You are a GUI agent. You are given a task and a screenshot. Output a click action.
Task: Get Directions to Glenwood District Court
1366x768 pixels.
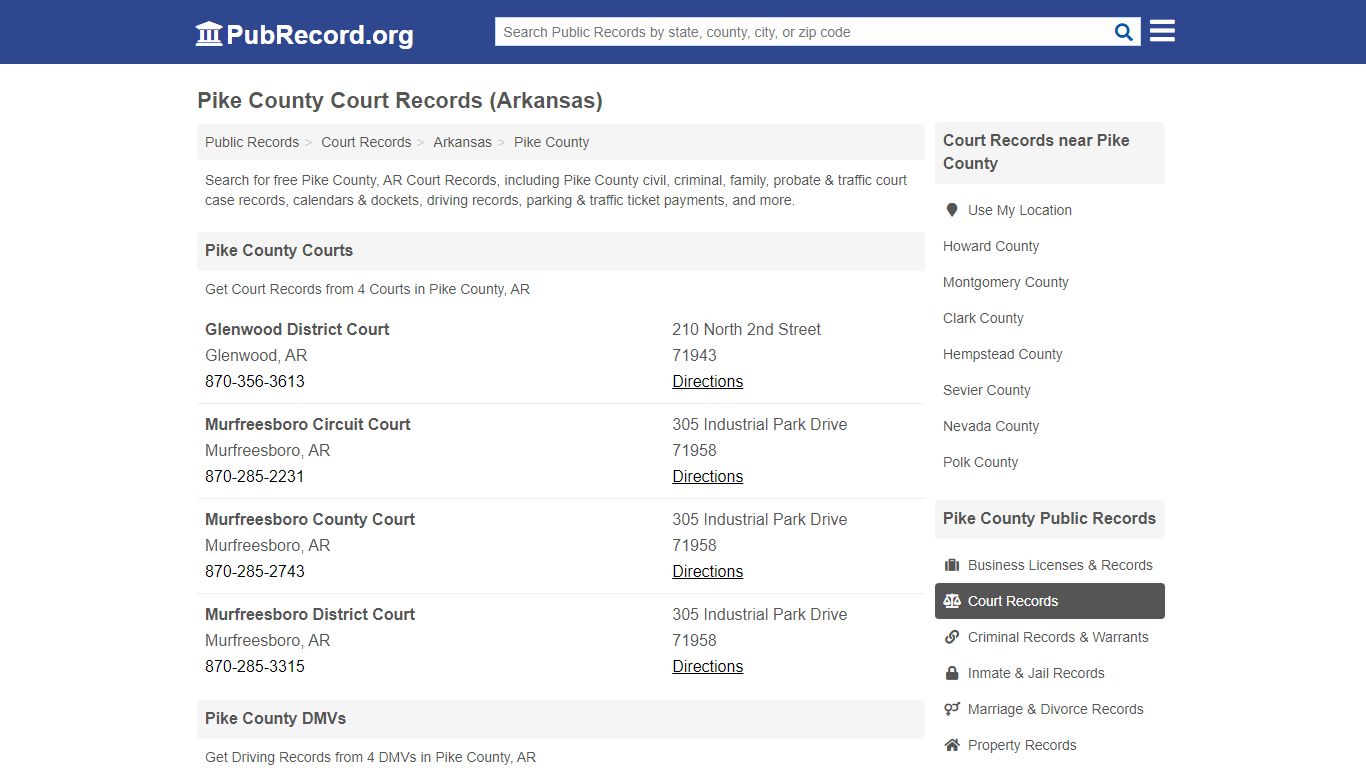pyautogui.click(x=708, y=381)
